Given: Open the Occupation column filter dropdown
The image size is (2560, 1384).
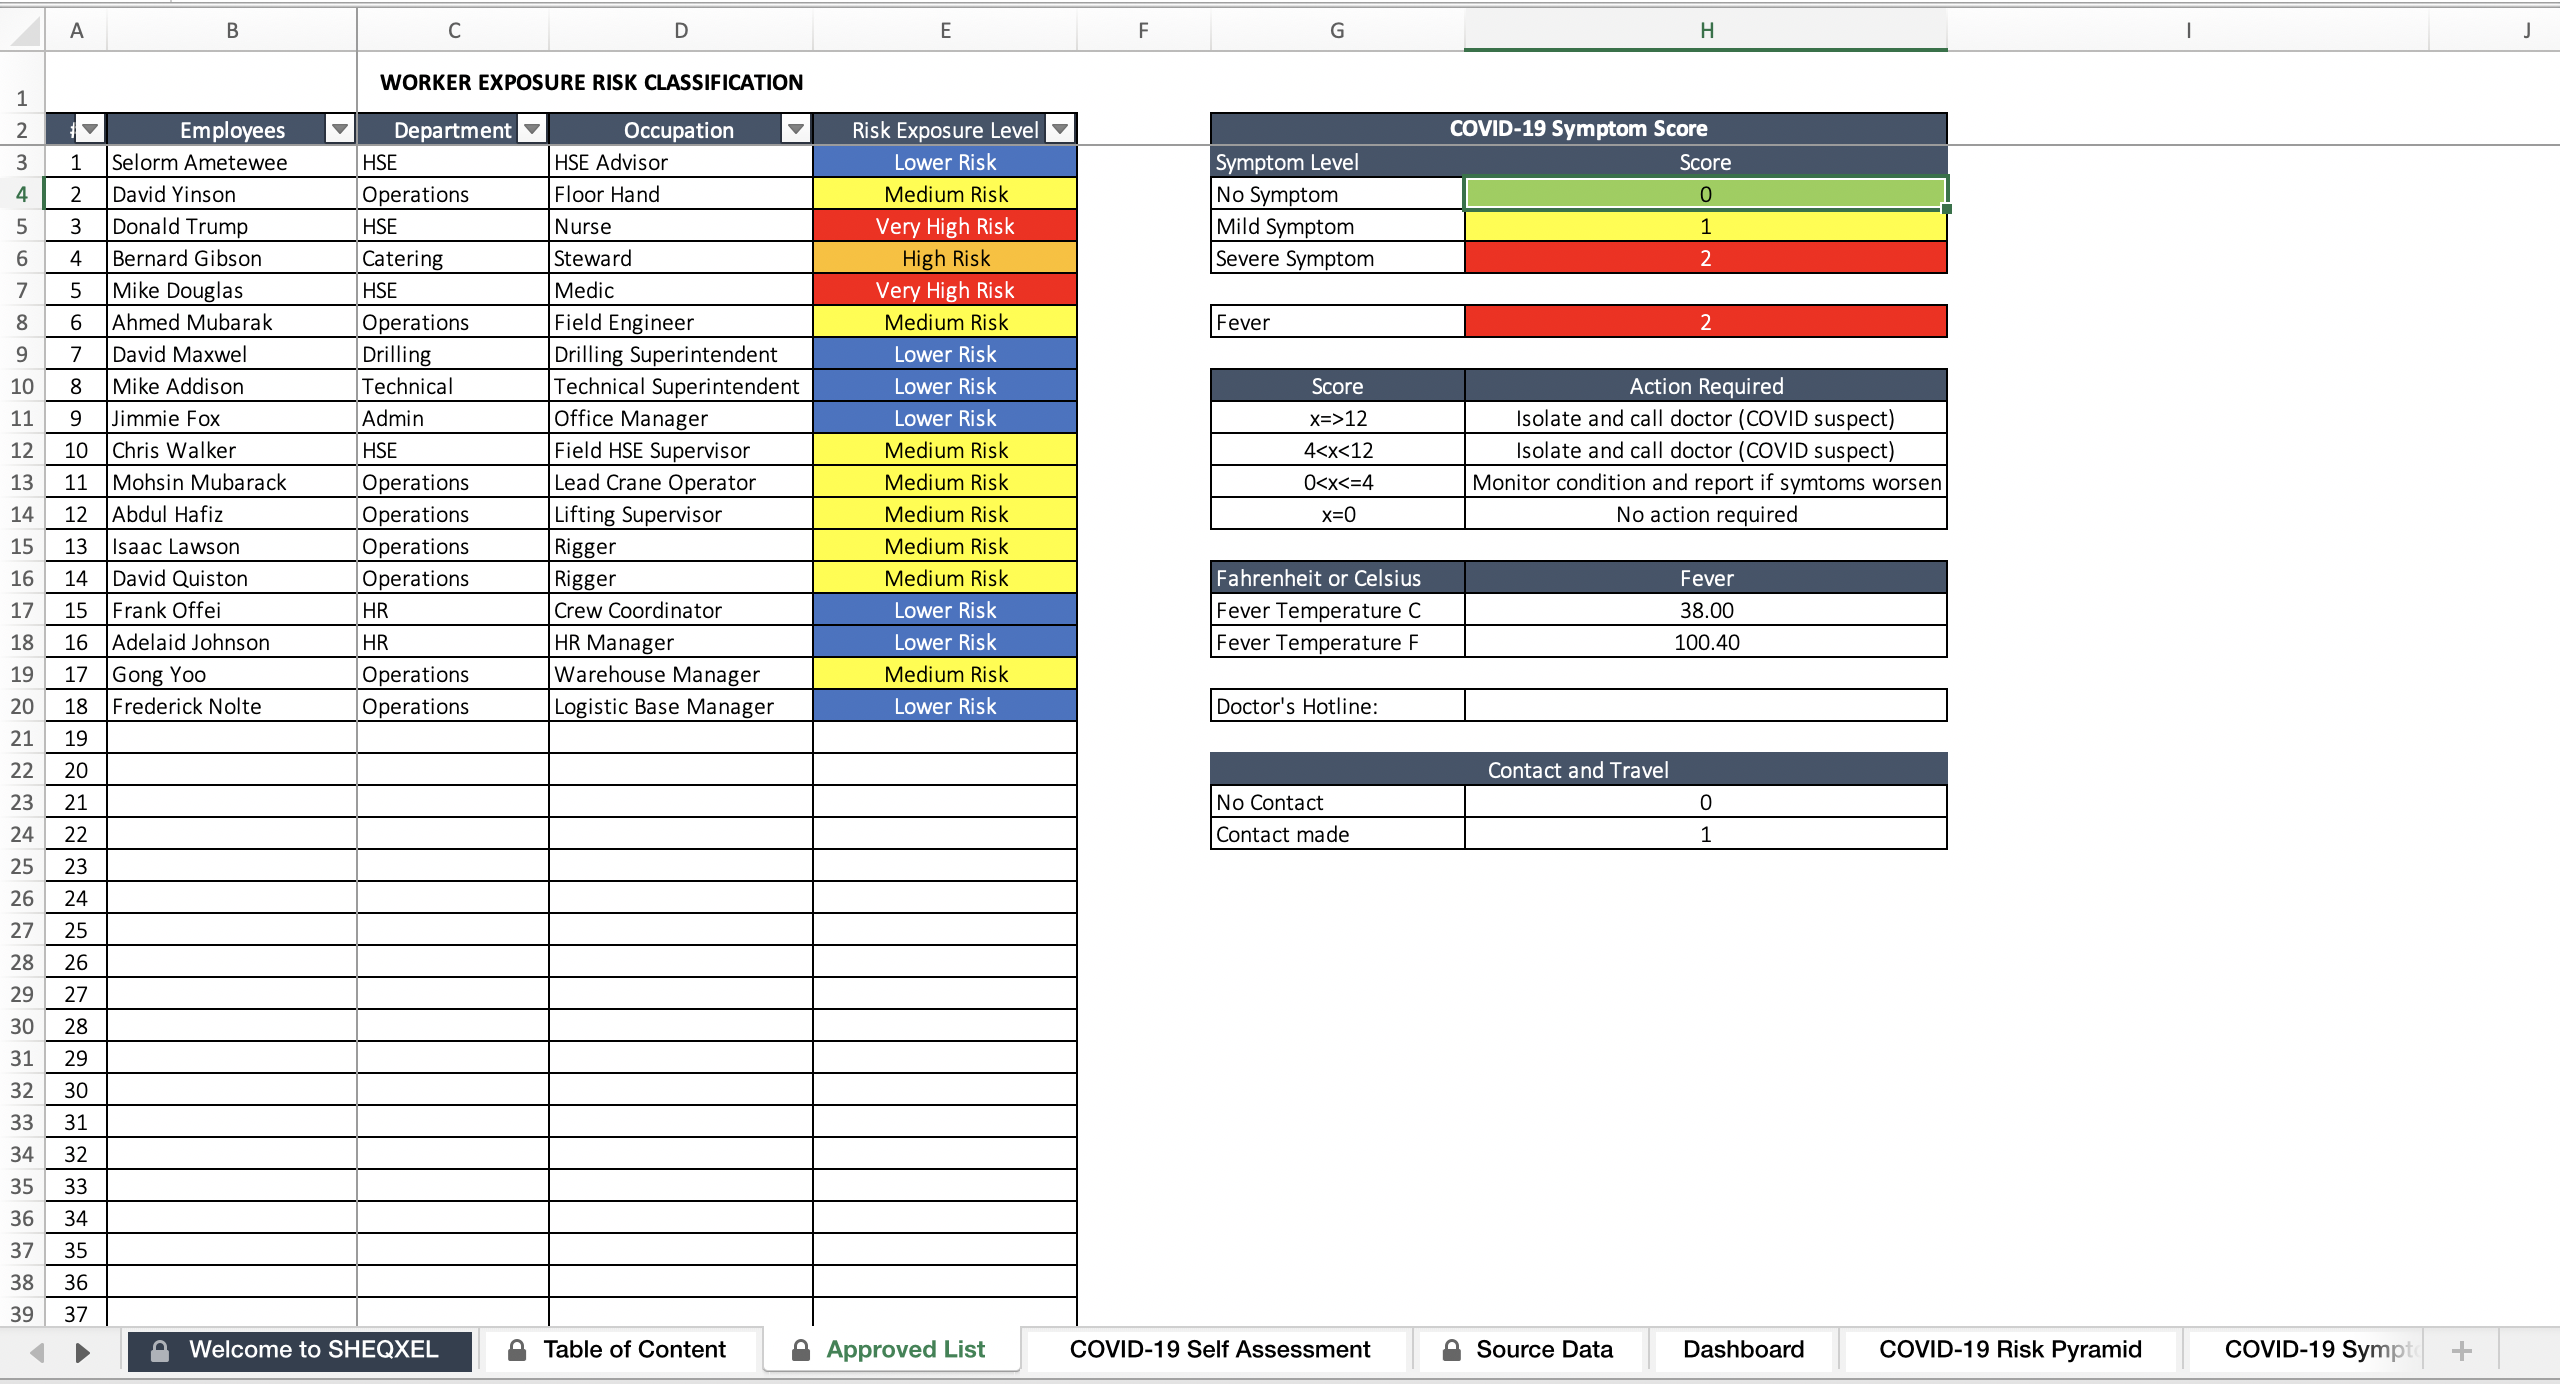Looking at the screenshot, I should tap(796, 129).
